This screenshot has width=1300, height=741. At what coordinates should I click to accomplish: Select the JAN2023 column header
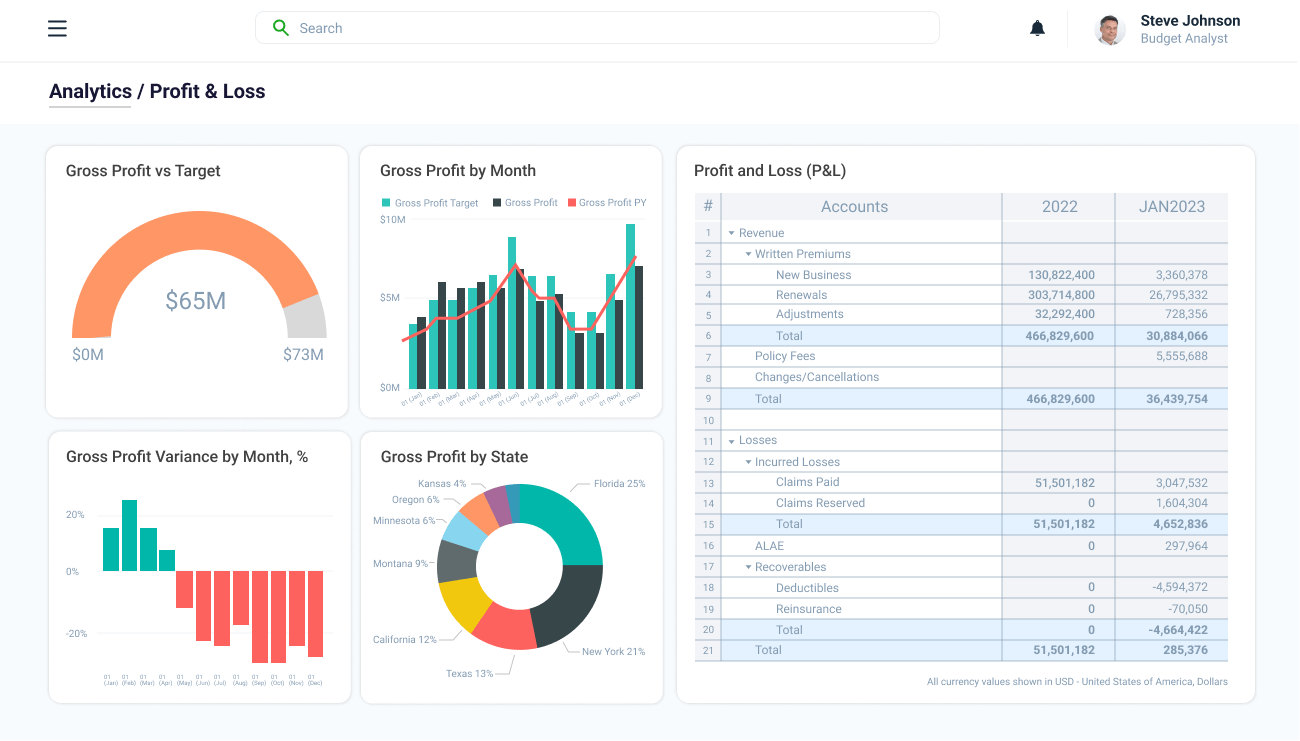[x=1171, y=207]
